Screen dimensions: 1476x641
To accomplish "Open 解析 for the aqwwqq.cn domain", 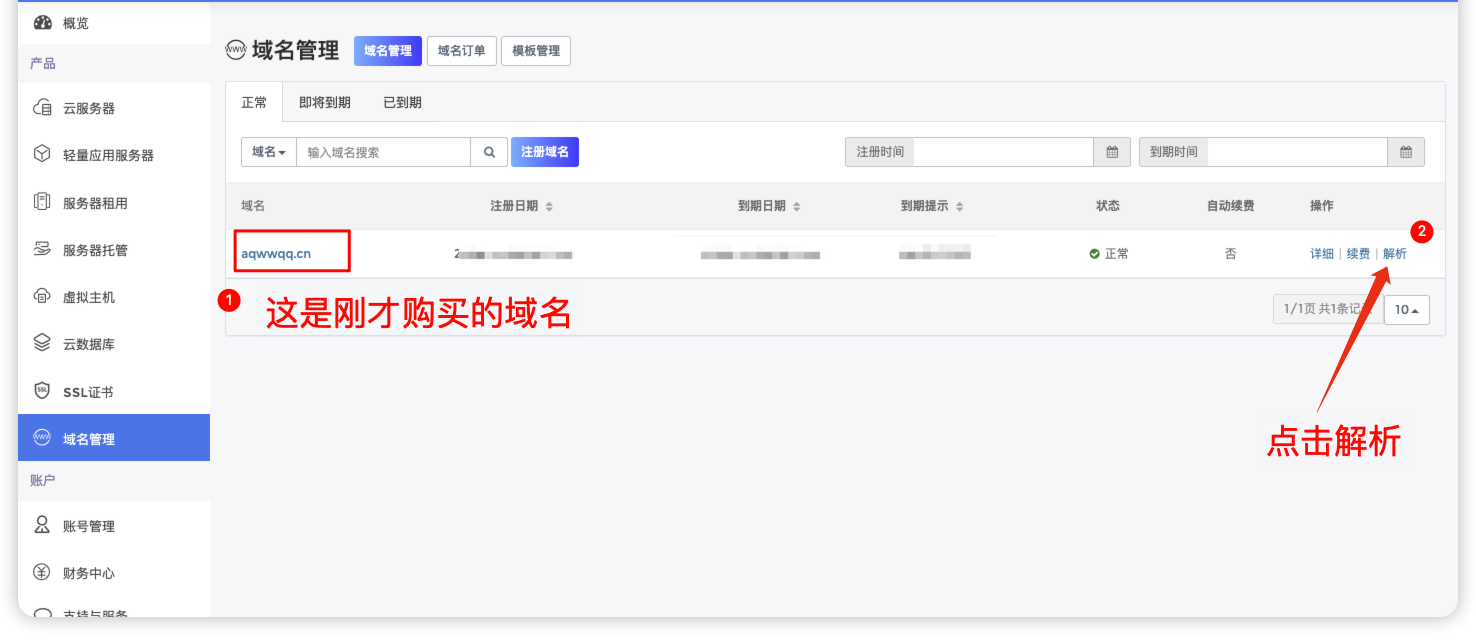I will (x=1394, y=253).
